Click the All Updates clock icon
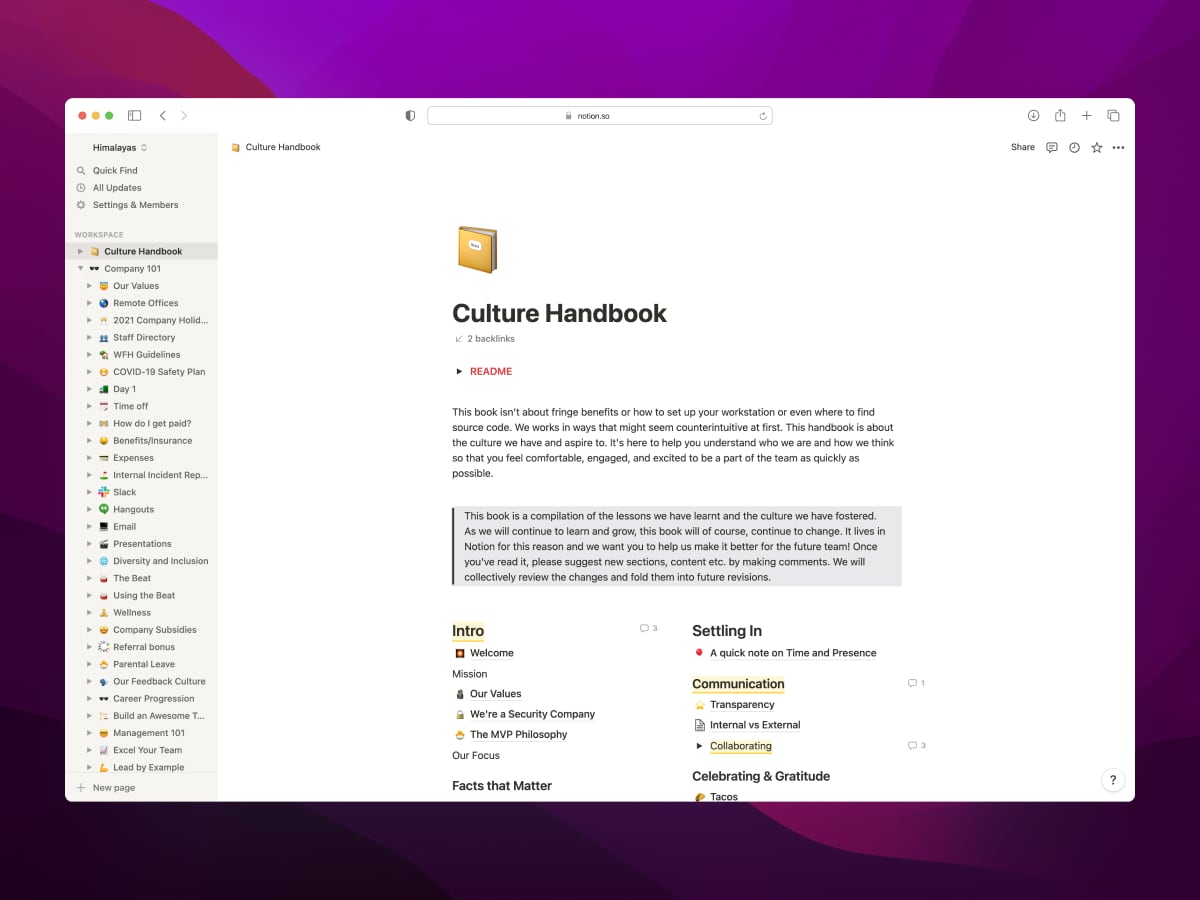The height and width of the screenshot is (900, 1200). pyautogui.click(x=81, y=188)
